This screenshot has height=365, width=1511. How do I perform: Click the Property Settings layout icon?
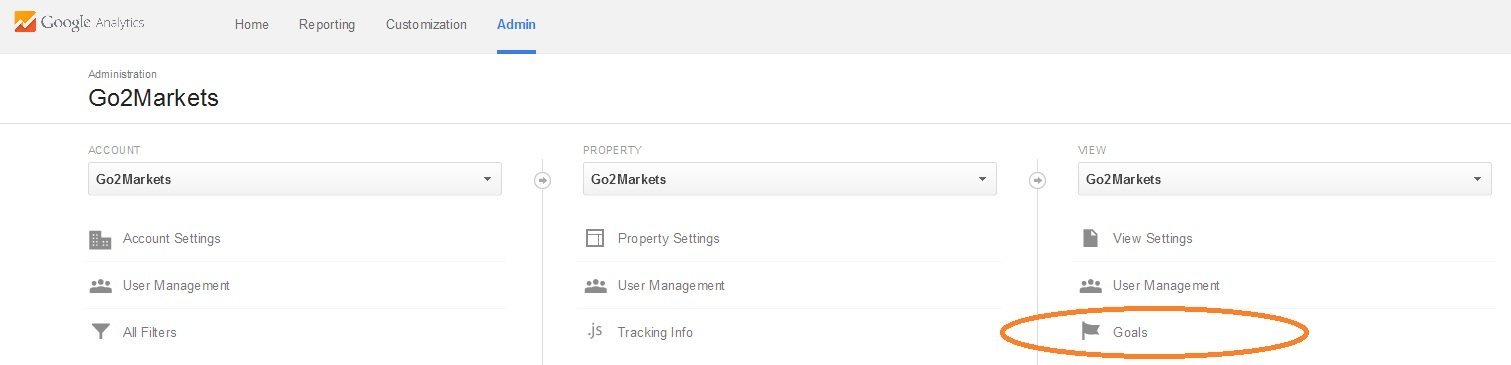click(595, 239)
